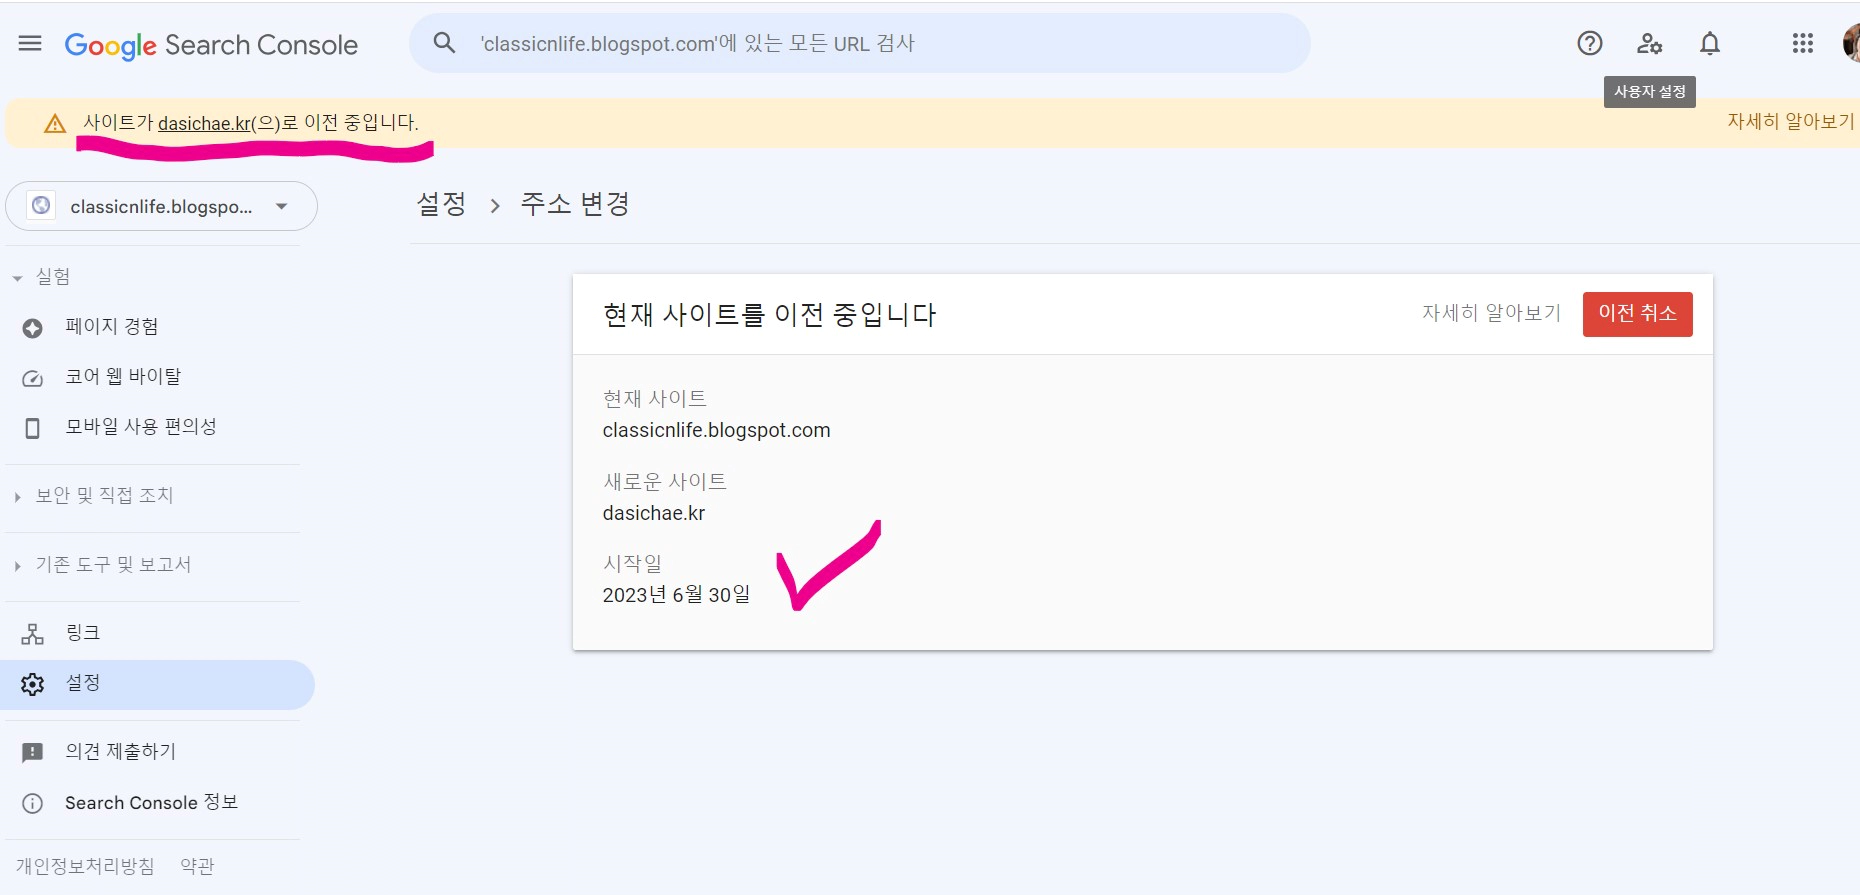Focus the URL inspection search field
1860x895 pixels.
click(860, 43)
